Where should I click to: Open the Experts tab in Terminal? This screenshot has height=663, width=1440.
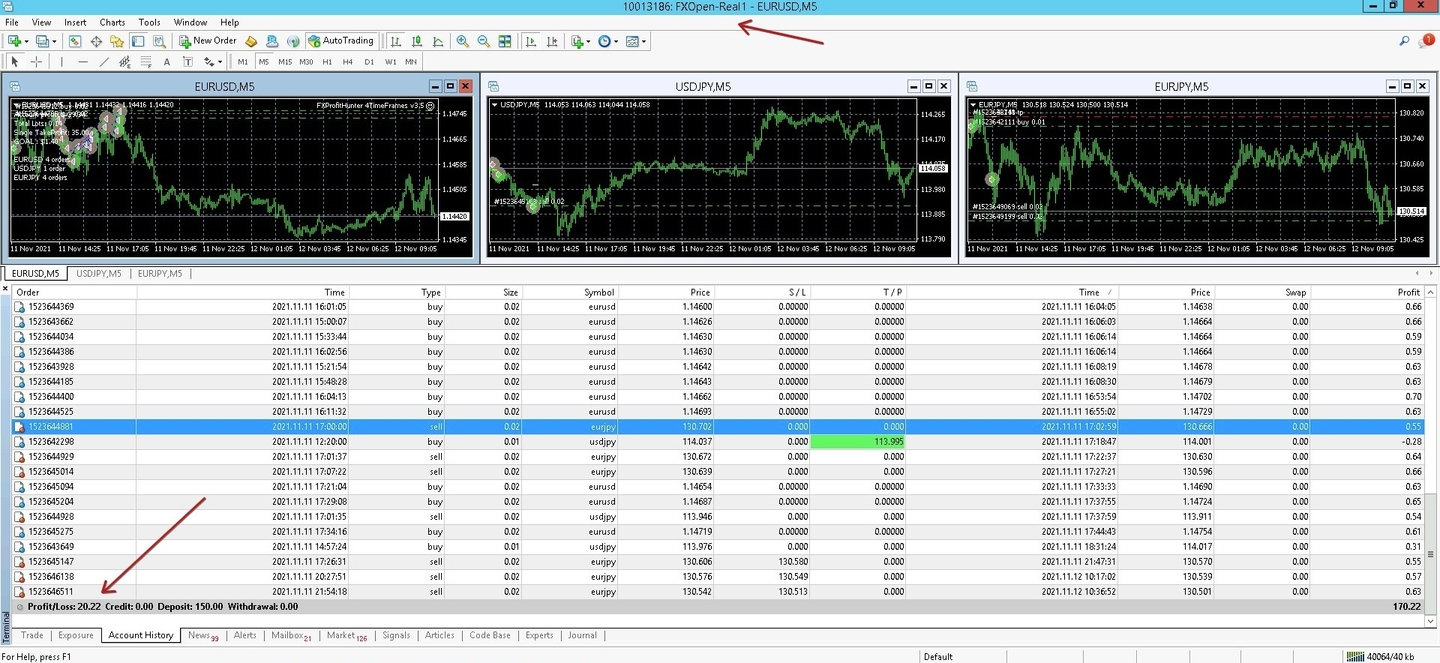point(539,635)
